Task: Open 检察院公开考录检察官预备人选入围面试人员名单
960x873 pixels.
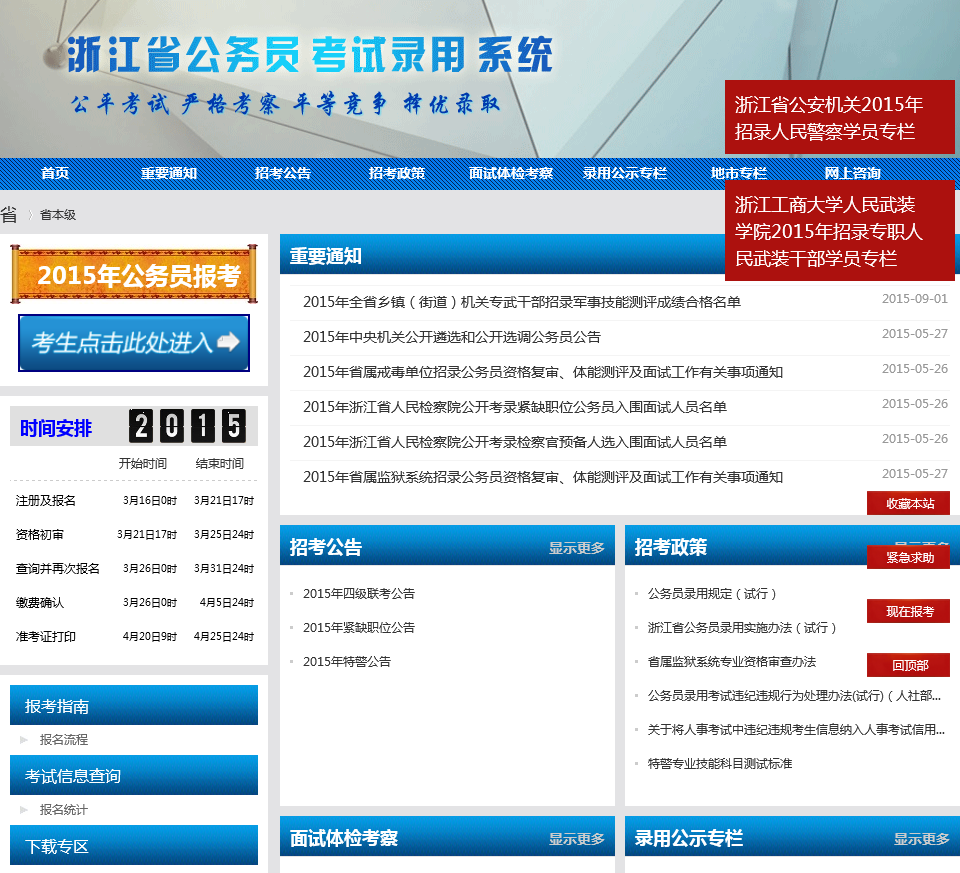Action: tap(514, 442)
